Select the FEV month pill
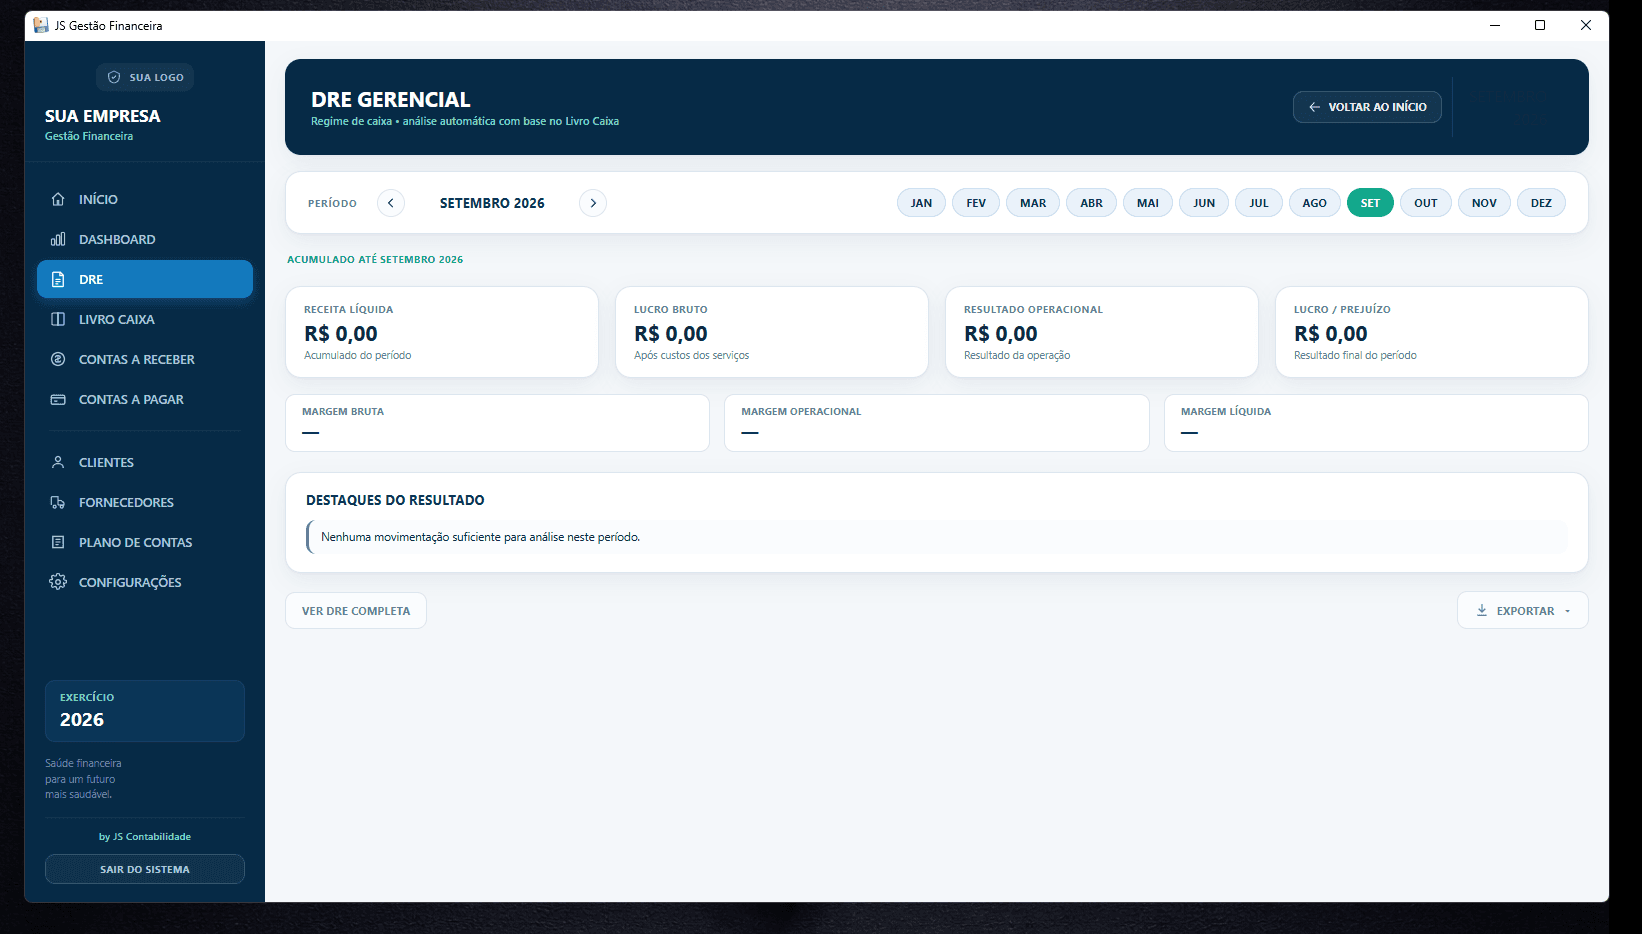The image size is (1642, 934). (x=976, y=203)
